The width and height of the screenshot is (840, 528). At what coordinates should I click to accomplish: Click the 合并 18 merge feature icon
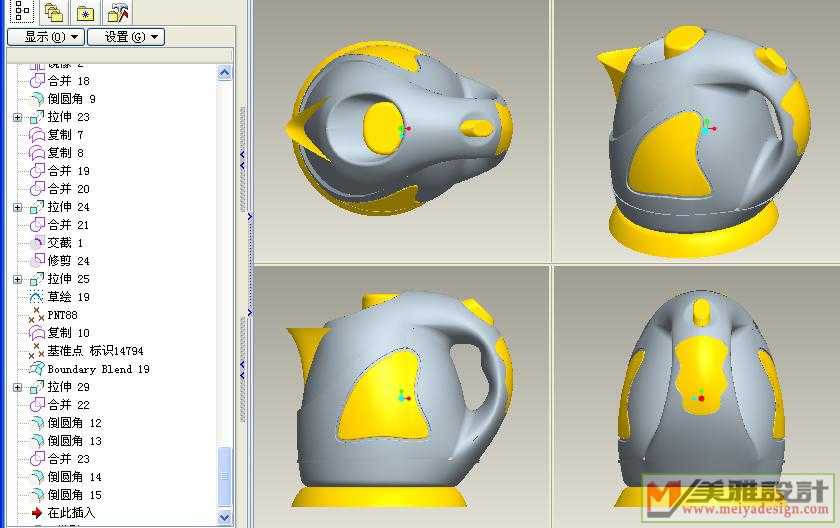point(37,81)
